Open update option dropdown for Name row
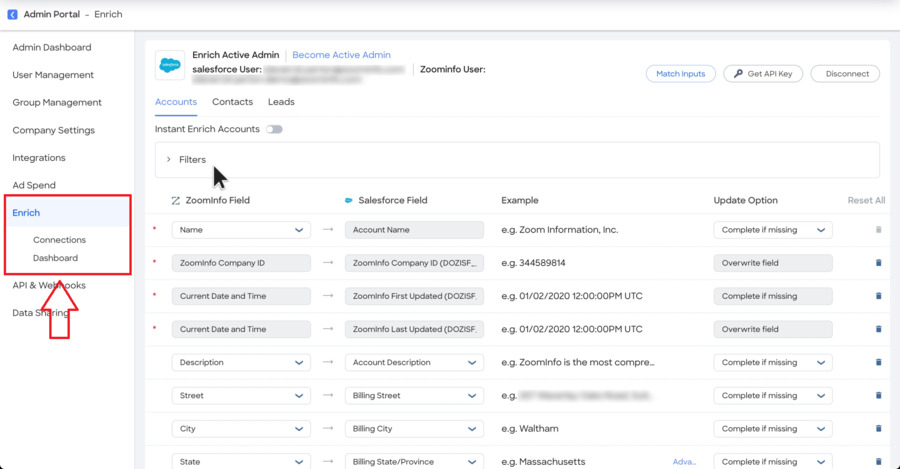Viewport: 900px width, 469px height. point(773,230)
